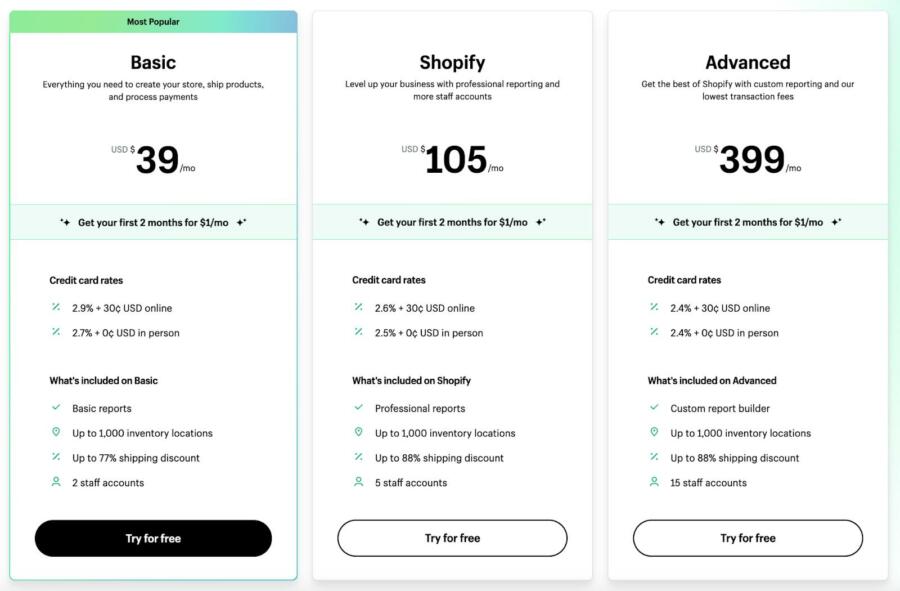Click the Shopify plan's $1/mo promo banner
The image size is (900, 591).
point(452,222)
